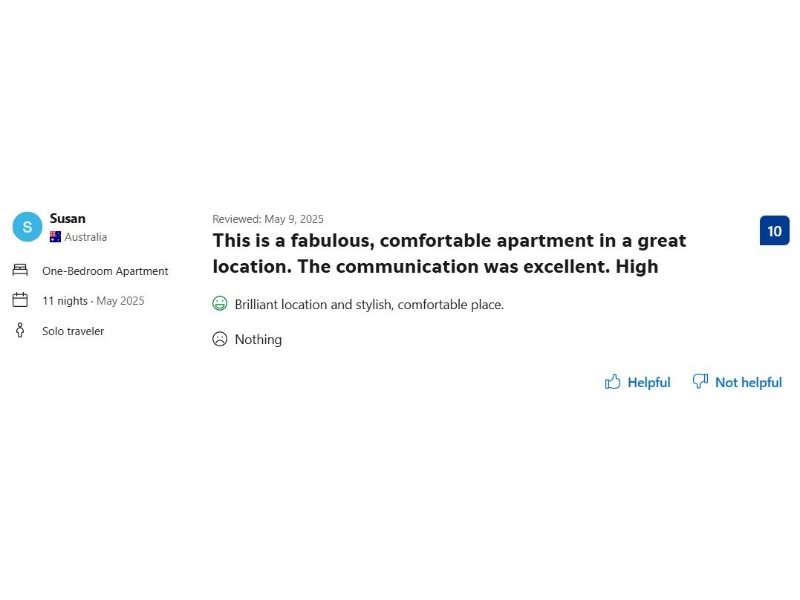800x600 pixels.
Task: Click the green smiley face icon
Action: coord(220,304)
